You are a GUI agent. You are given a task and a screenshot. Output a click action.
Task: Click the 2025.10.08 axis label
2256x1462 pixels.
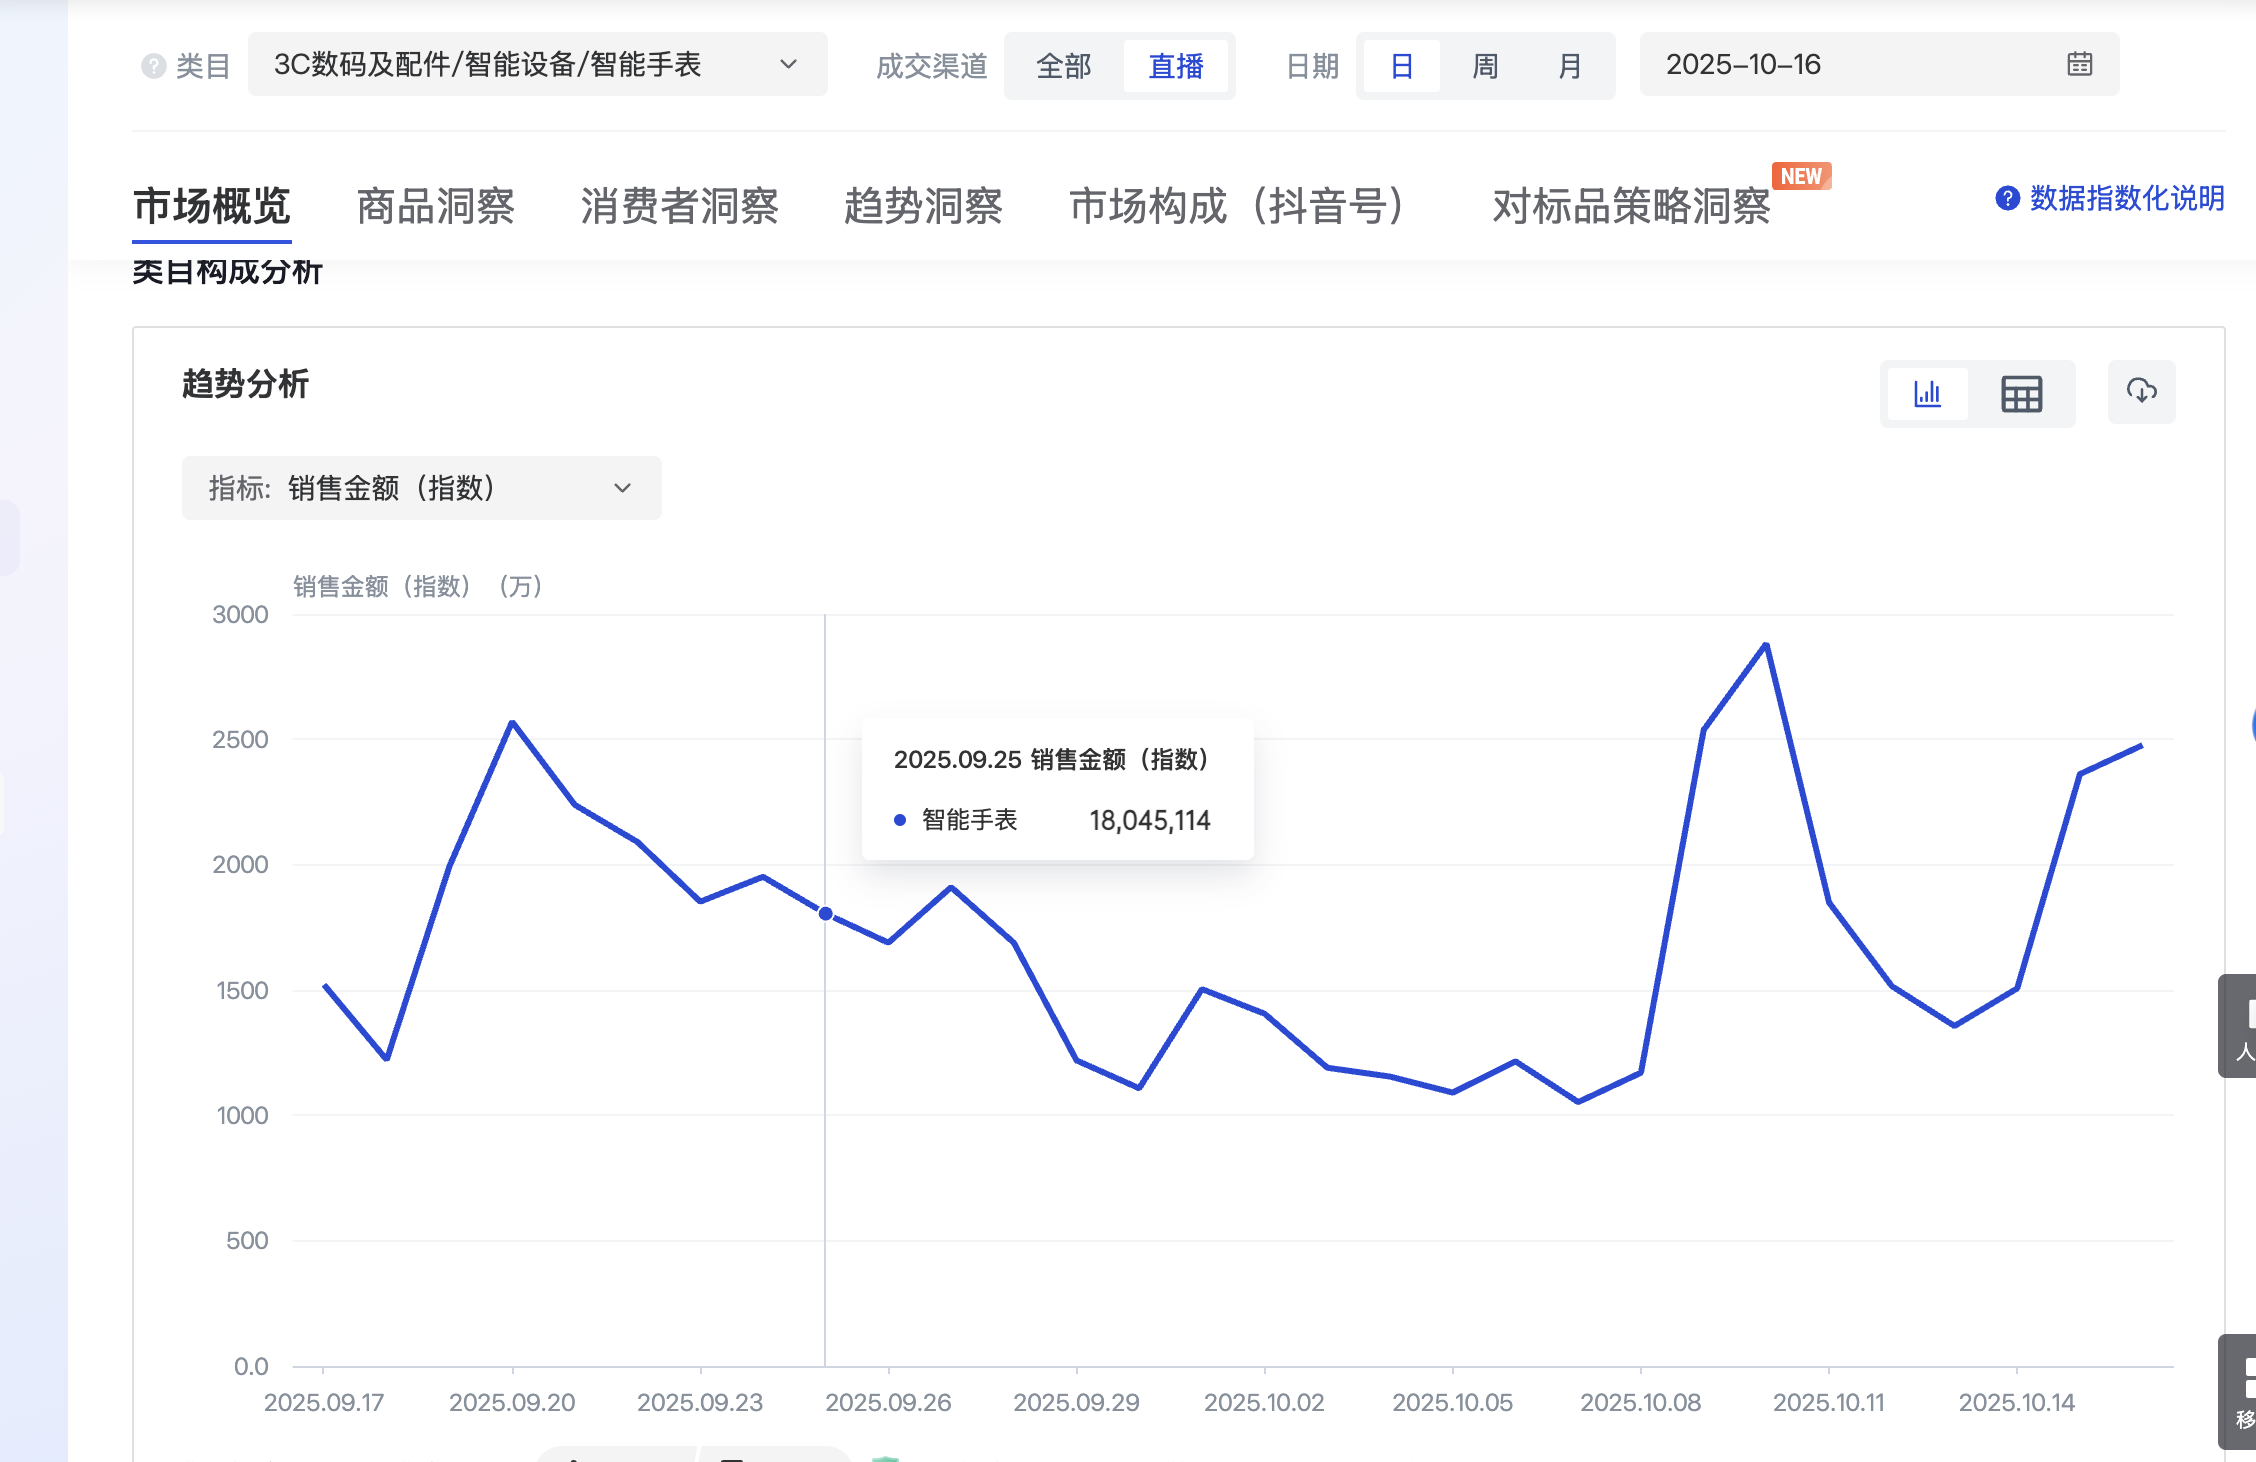click(1640, 1402)
